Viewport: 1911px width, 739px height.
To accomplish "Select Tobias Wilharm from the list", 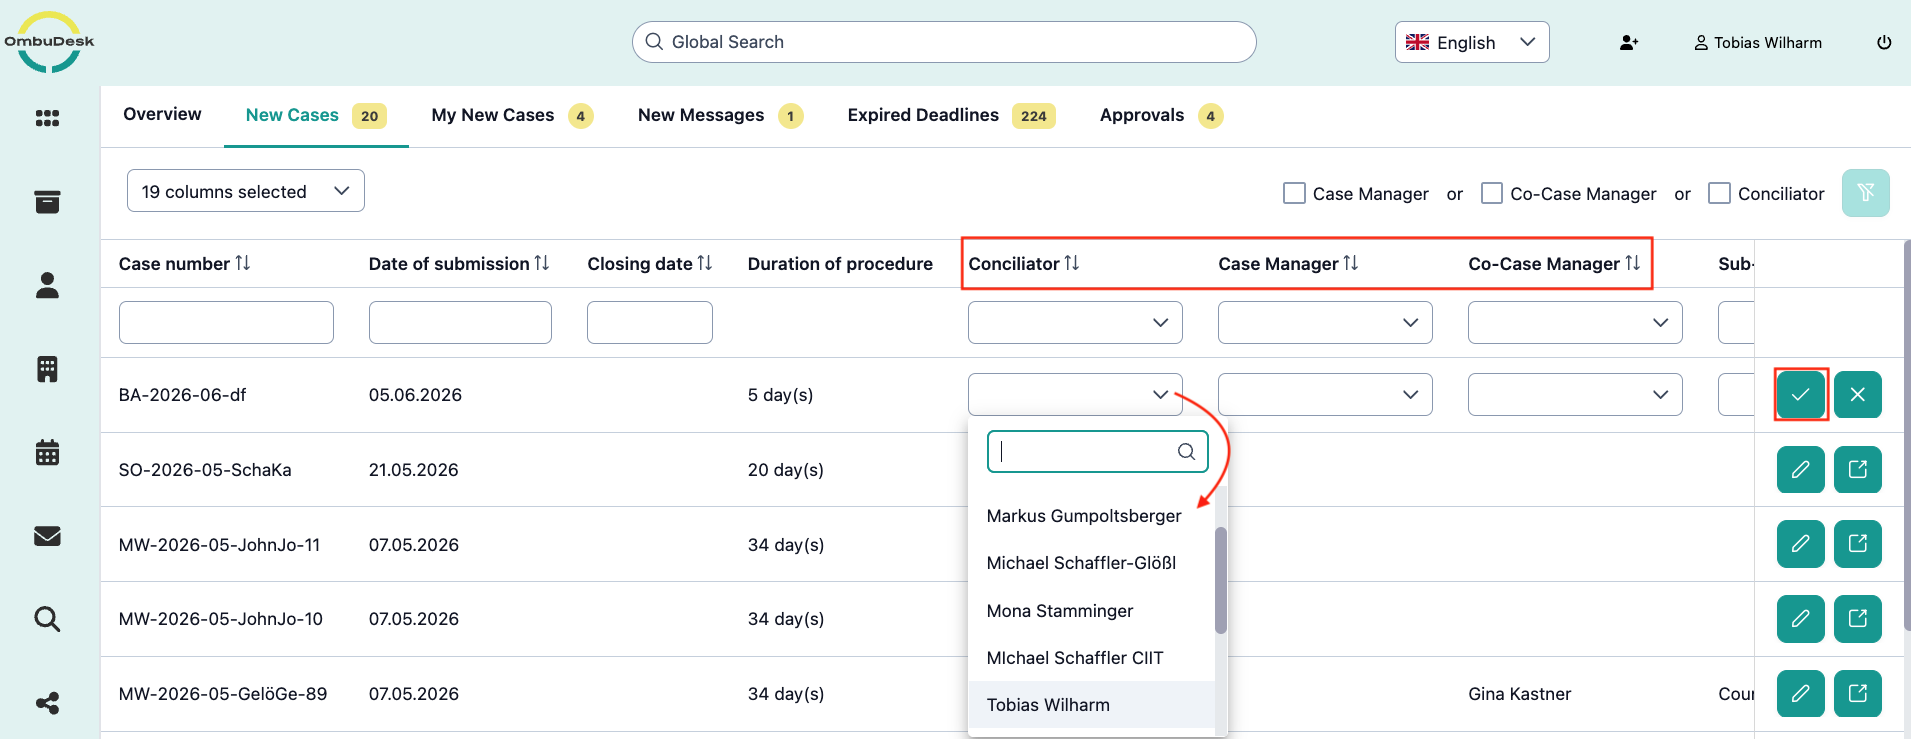I will click(x=1091, y=705).
